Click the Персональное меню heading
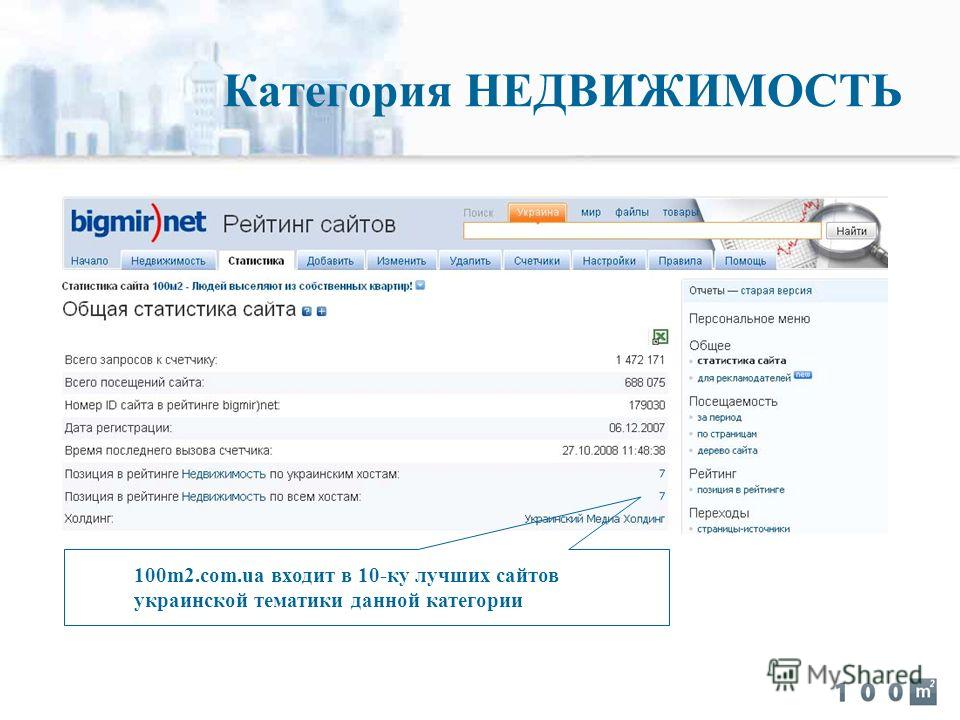Screen dimensions: 960x720 click(749, 319)
